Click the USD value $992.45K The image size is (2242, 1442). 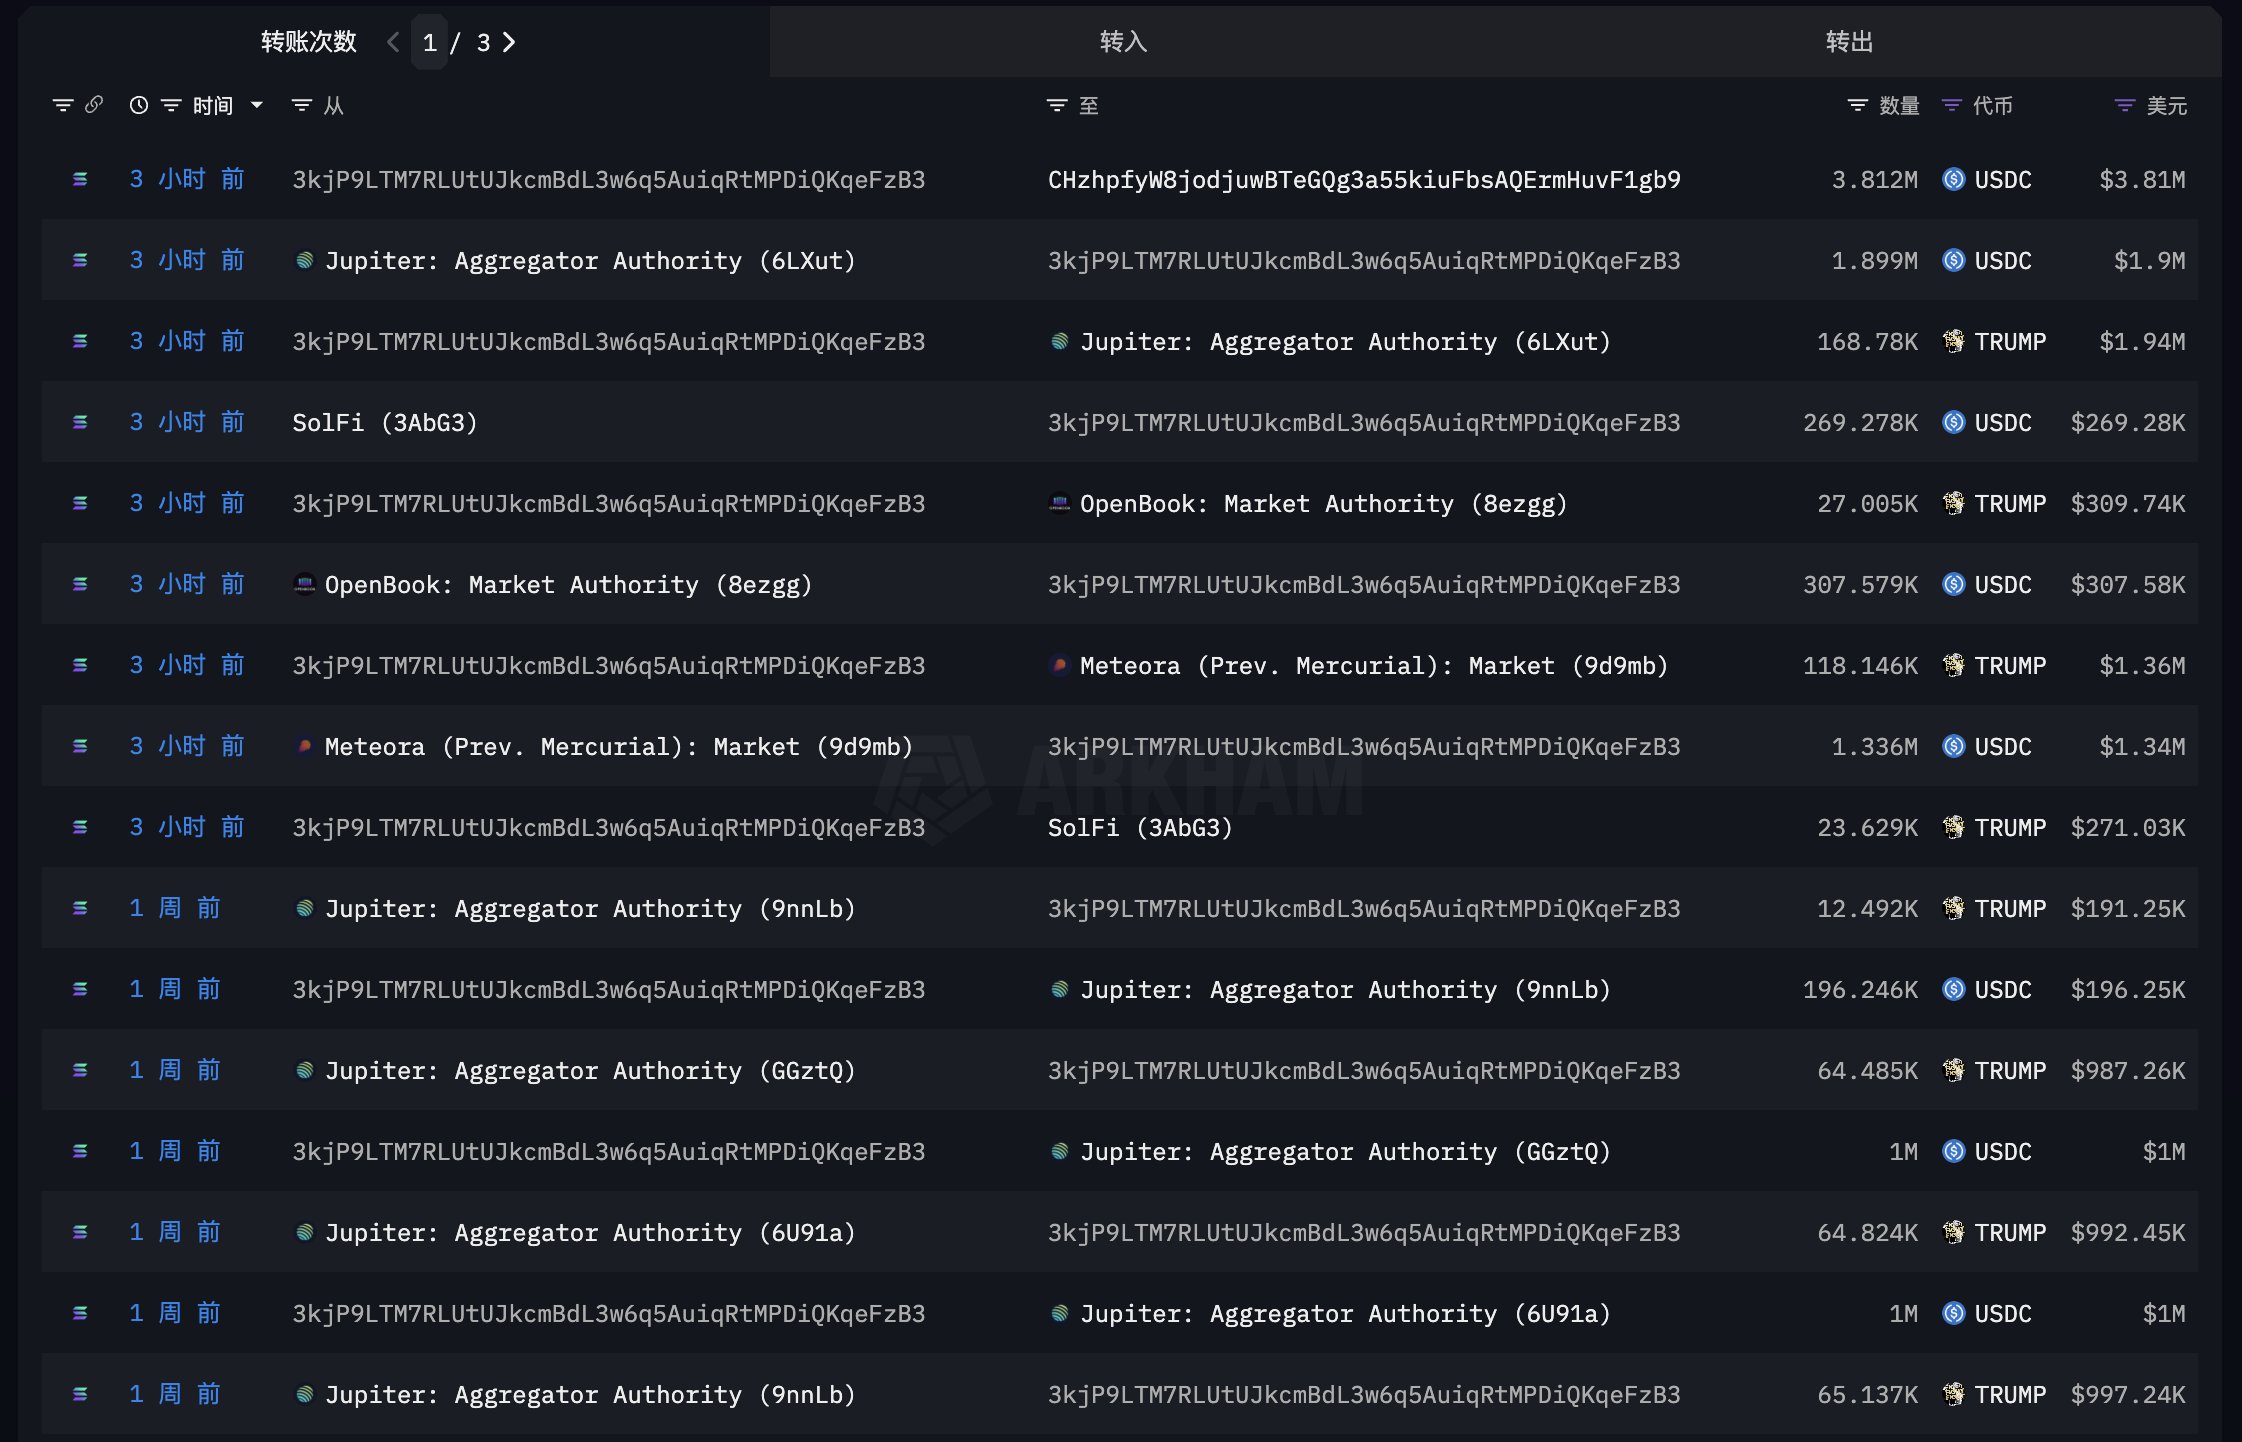point(2128,1232)
